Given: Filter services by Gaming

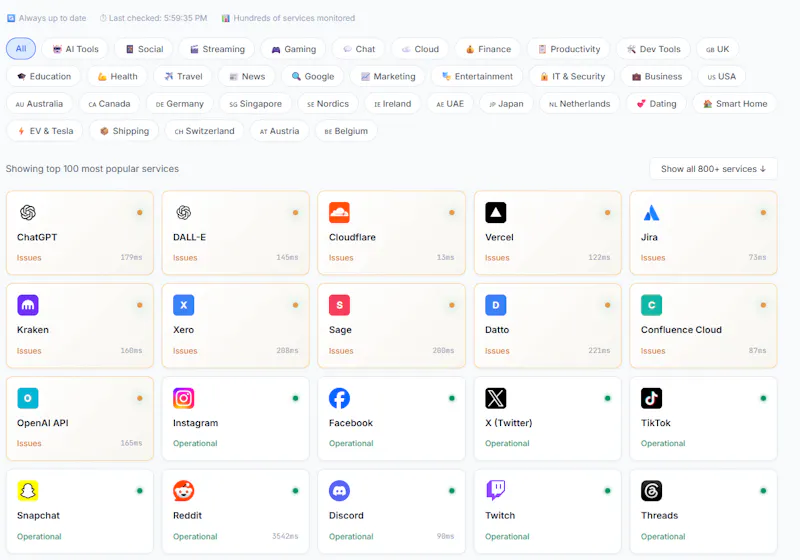Looking at the screenshot, I should [x=293, y=49].
